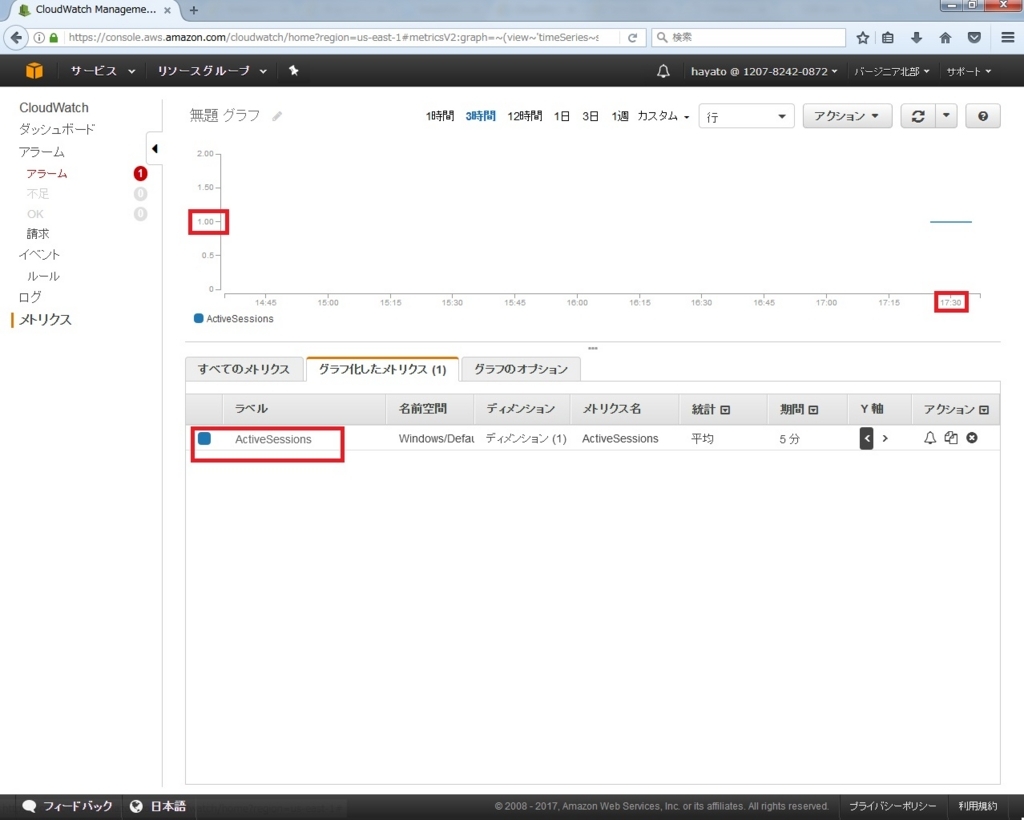Image resolution: width=1024 pixels, height=820 pixels.
Task: Open the bookmarks list icon in the toolbar
Action: (x=888, y=37)
